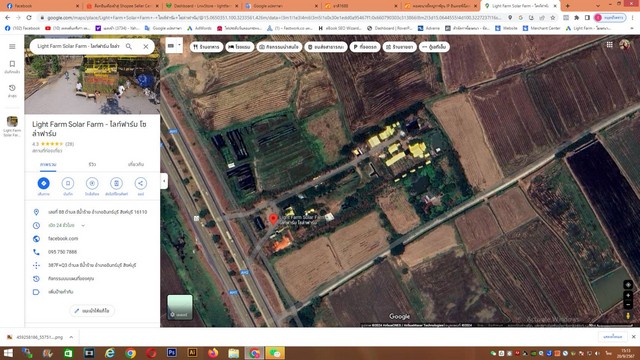Switch to the Shopee Seller browser tab

(121, 6)
